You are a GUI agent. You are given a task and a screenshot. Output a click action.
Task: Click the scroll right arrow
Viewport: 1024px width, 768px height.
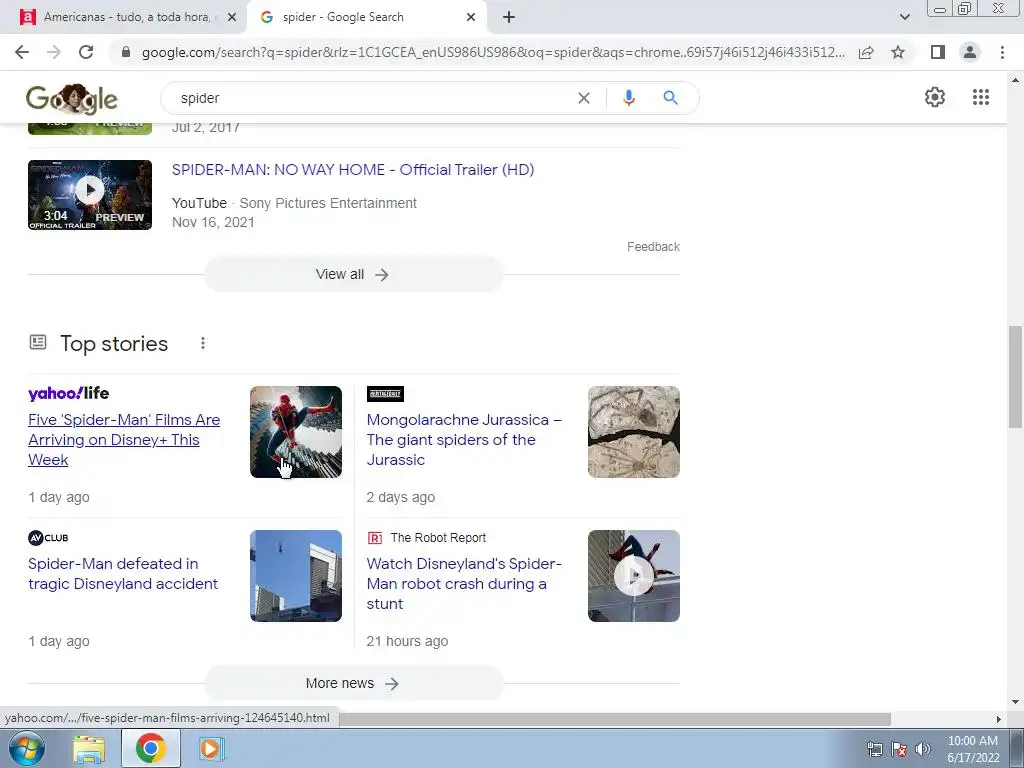[999, 719]
